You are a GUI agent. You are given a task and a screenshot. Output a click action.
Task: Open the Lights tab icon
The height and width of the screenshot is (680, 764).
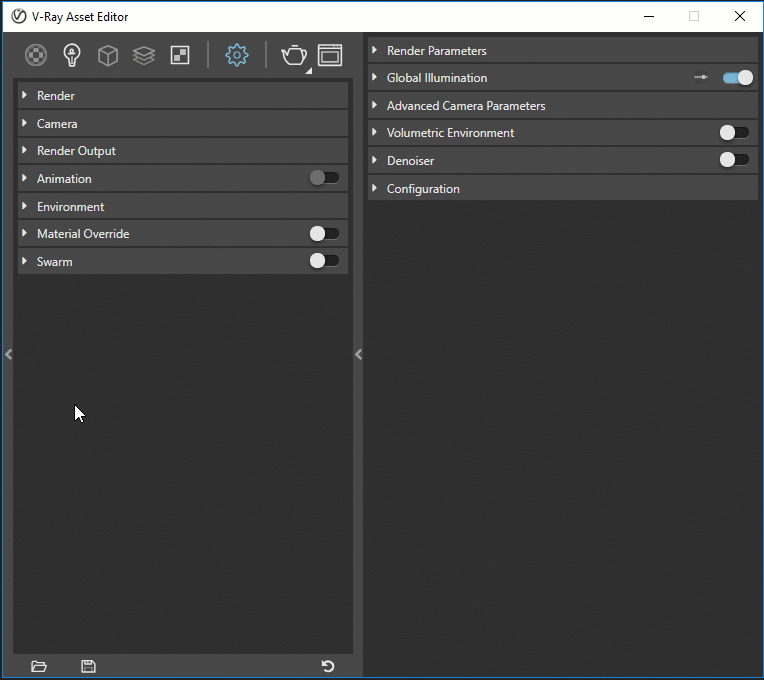72,55
